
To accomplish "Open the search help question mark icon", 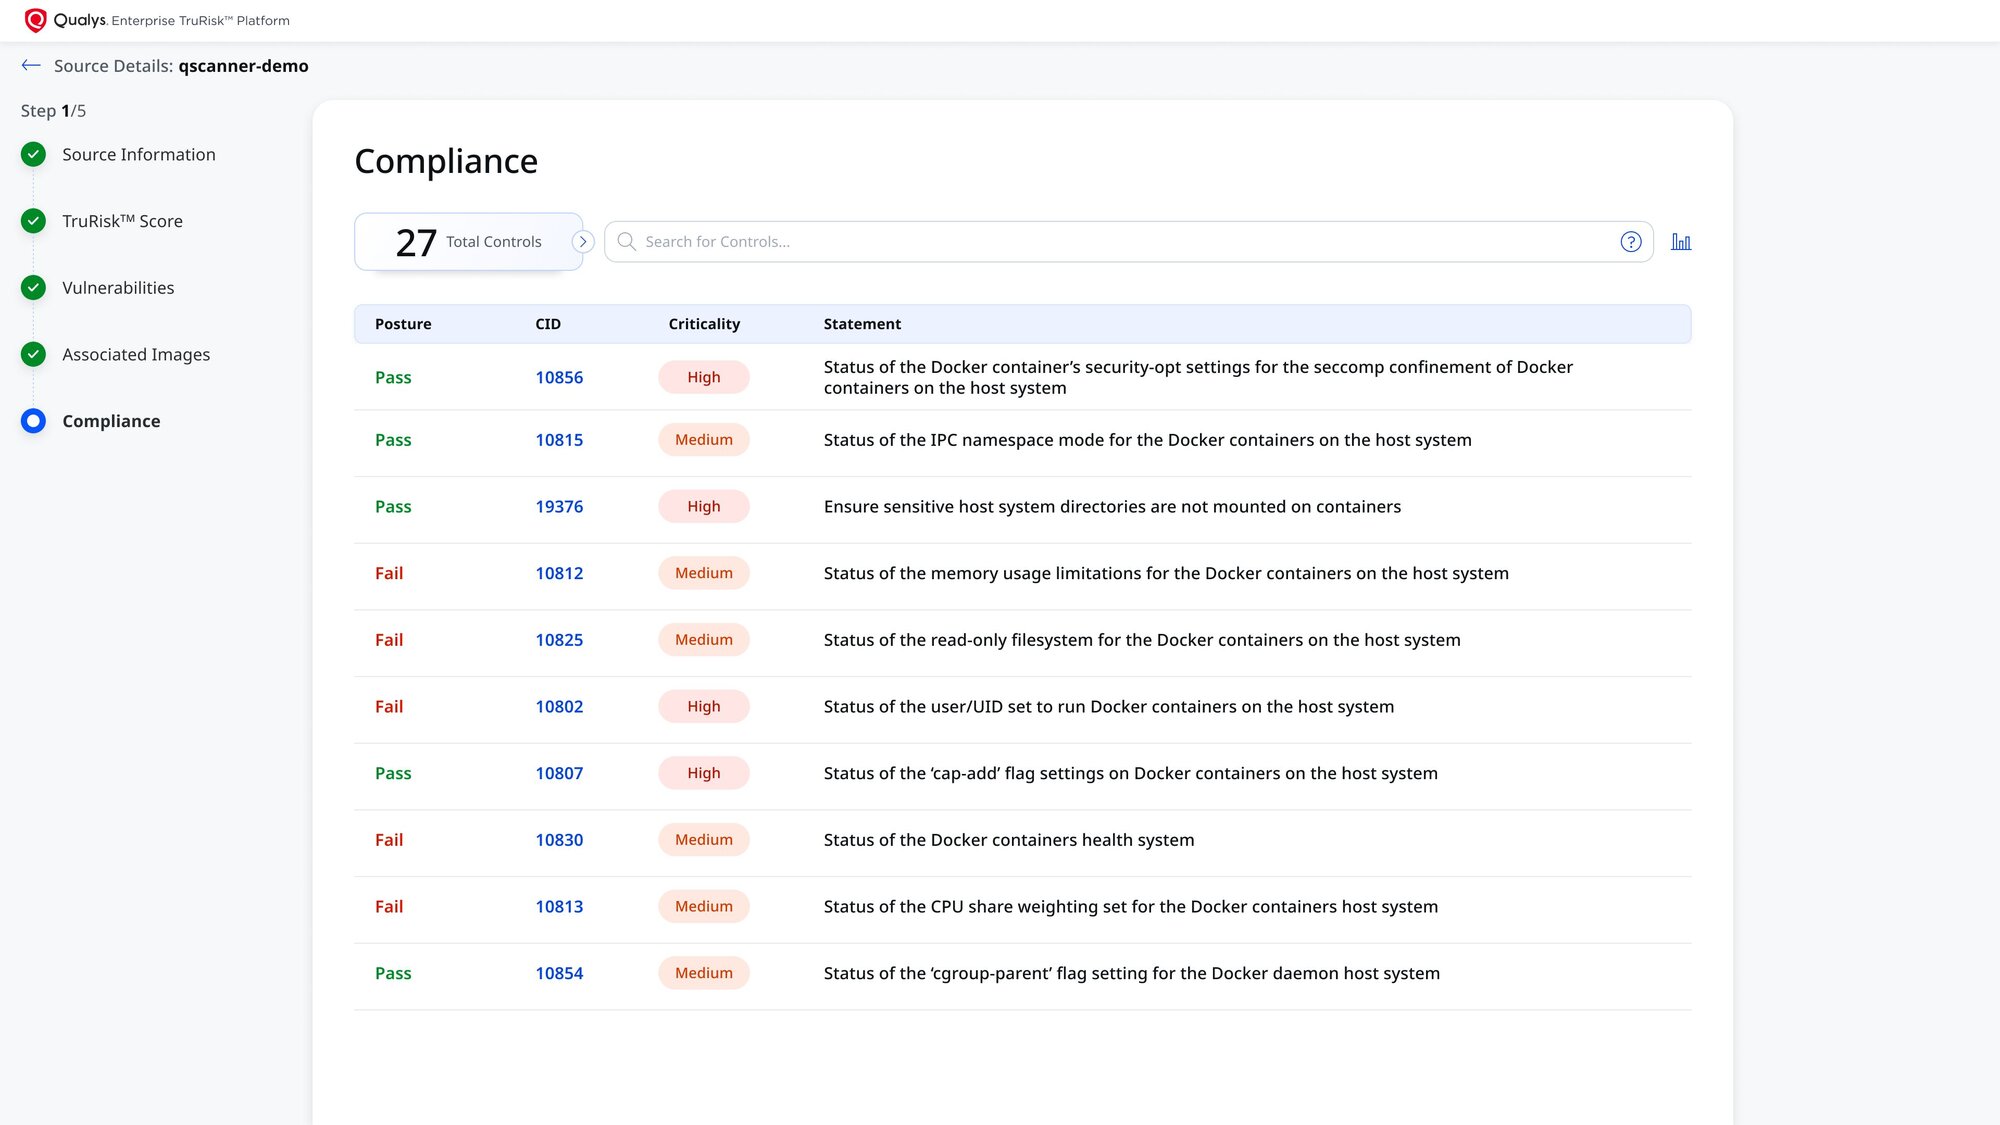I will click(x=1631, y=242).
